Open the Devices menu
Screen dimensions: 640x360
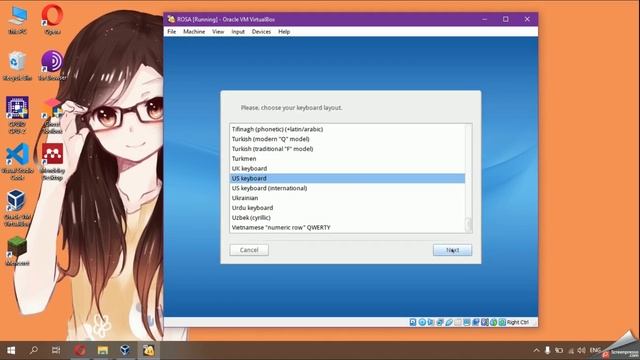261,31
